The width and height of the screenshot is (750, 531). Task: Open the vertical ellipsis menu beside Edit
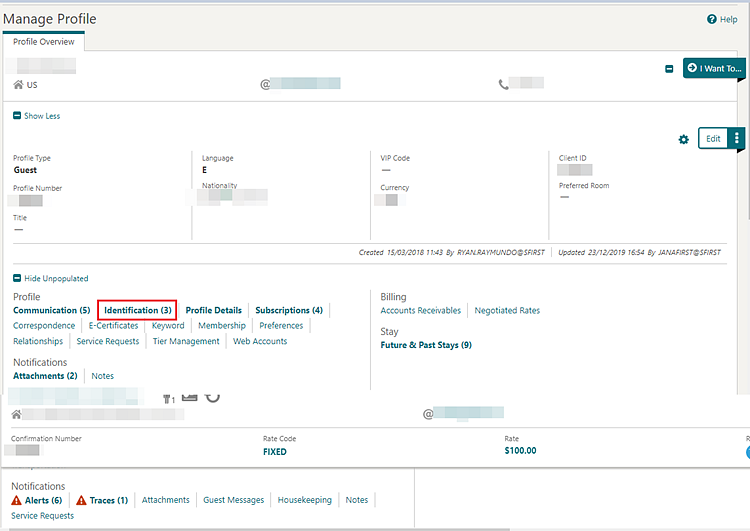736,139
